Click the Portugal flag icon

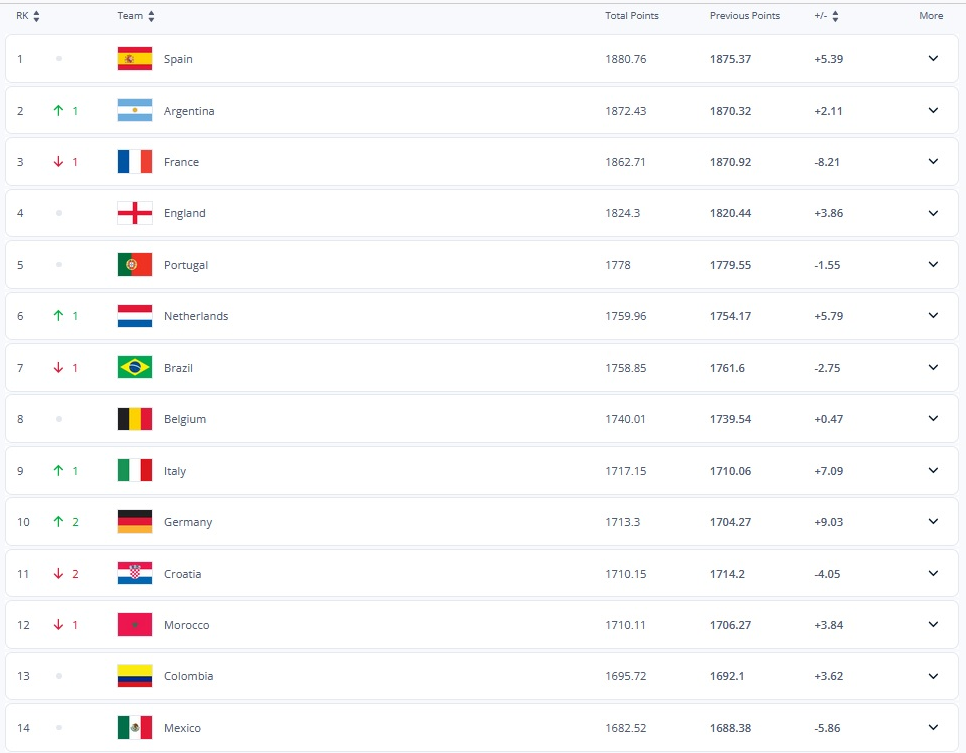pos(135,265)
